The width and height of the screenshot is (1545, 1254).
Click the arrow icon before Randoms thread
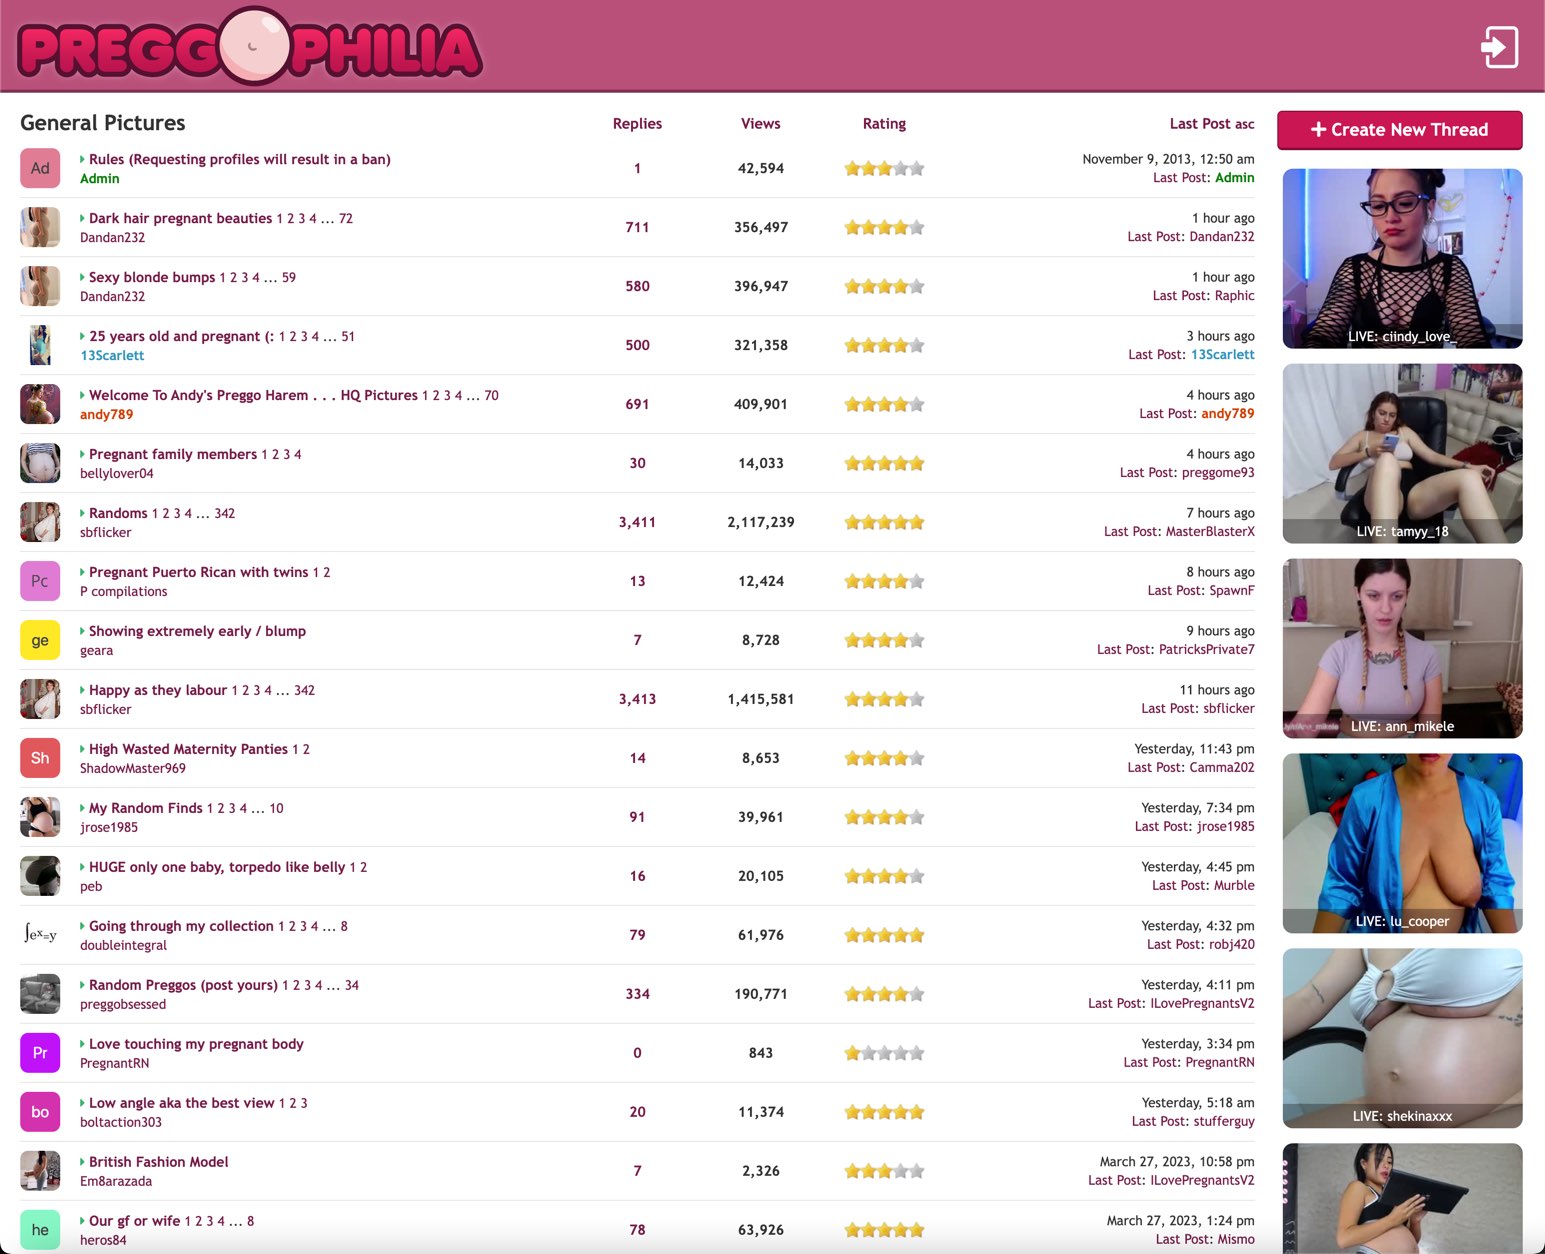[82, 513]
